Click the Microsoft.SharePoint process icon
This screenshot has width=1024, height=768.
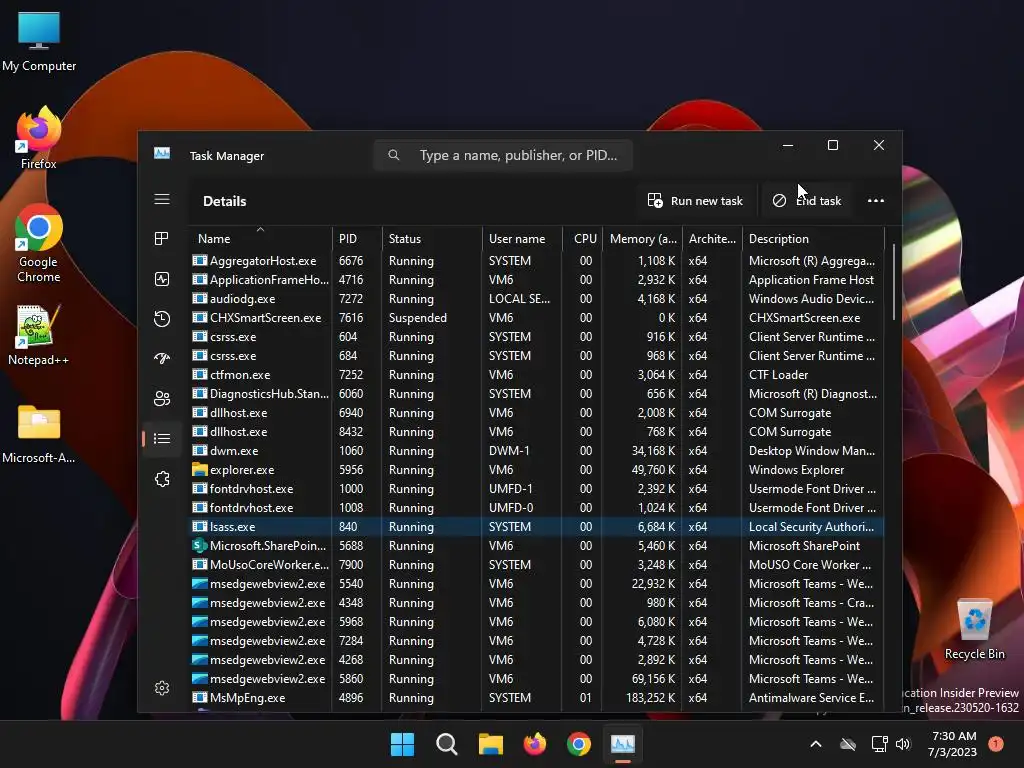(199, 545)
